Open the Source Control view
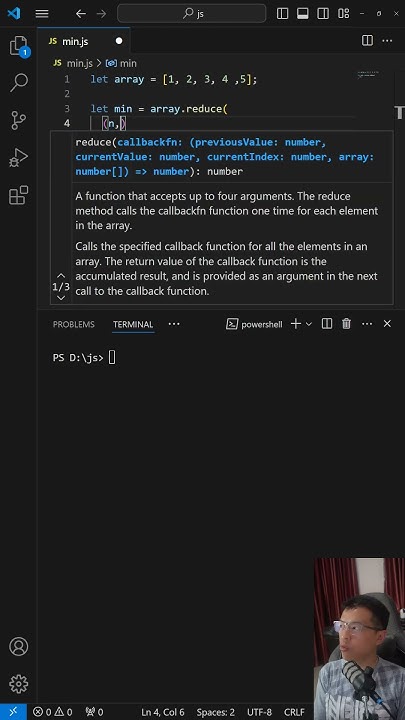The width and height of the screenshot is (405, 720). [x=18, y=120]
